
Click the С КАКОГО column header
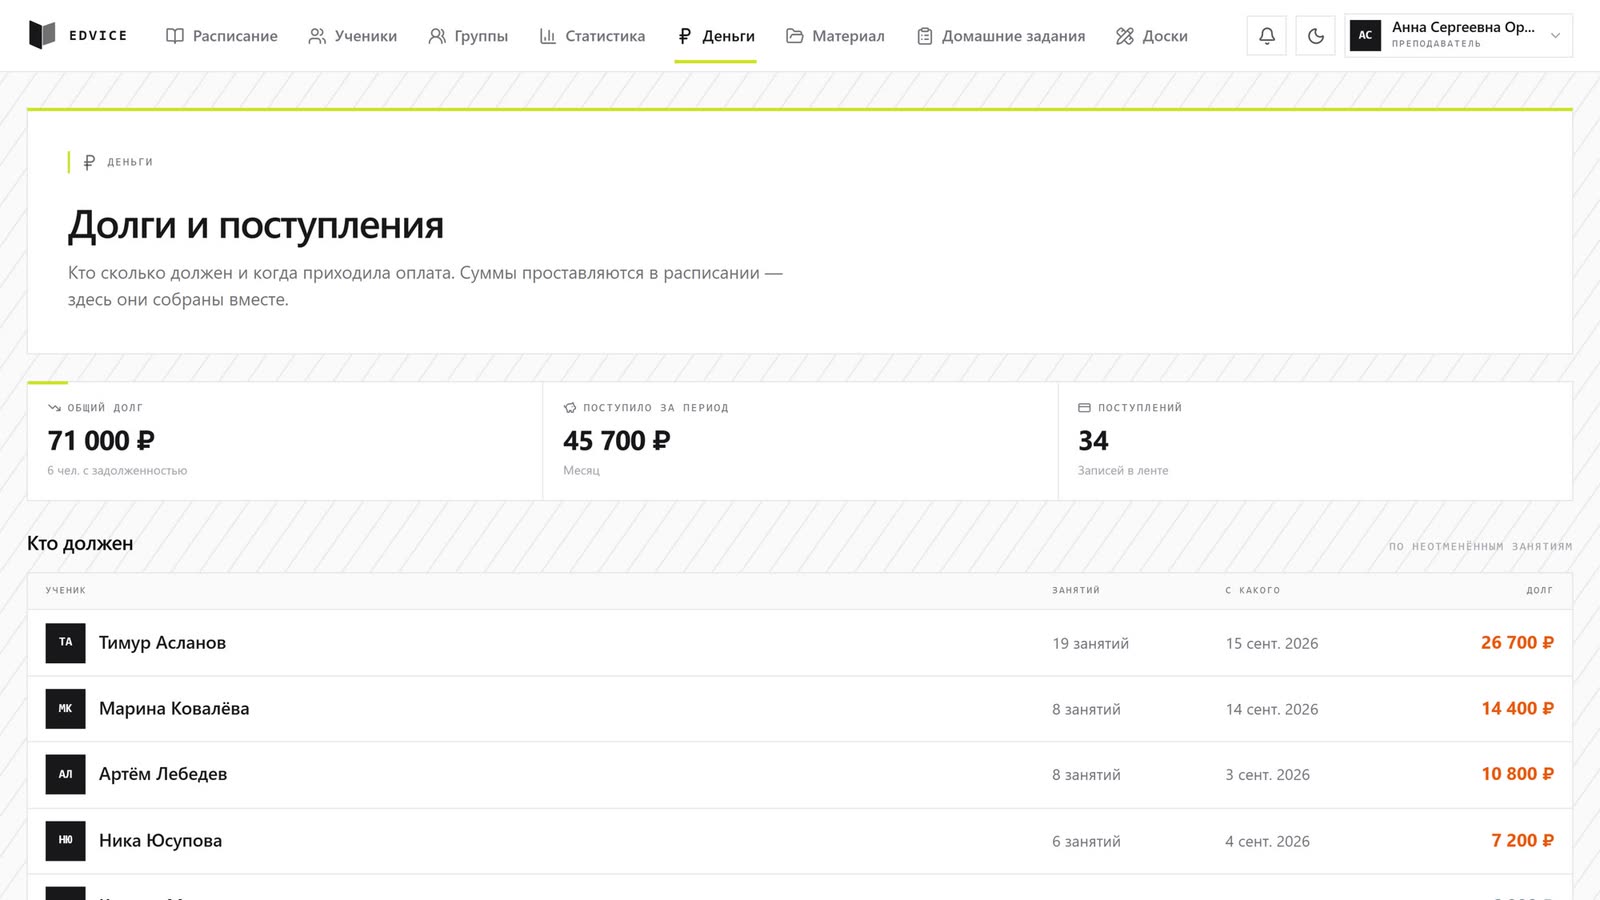pyautogui.click(x=1253, y=591)
